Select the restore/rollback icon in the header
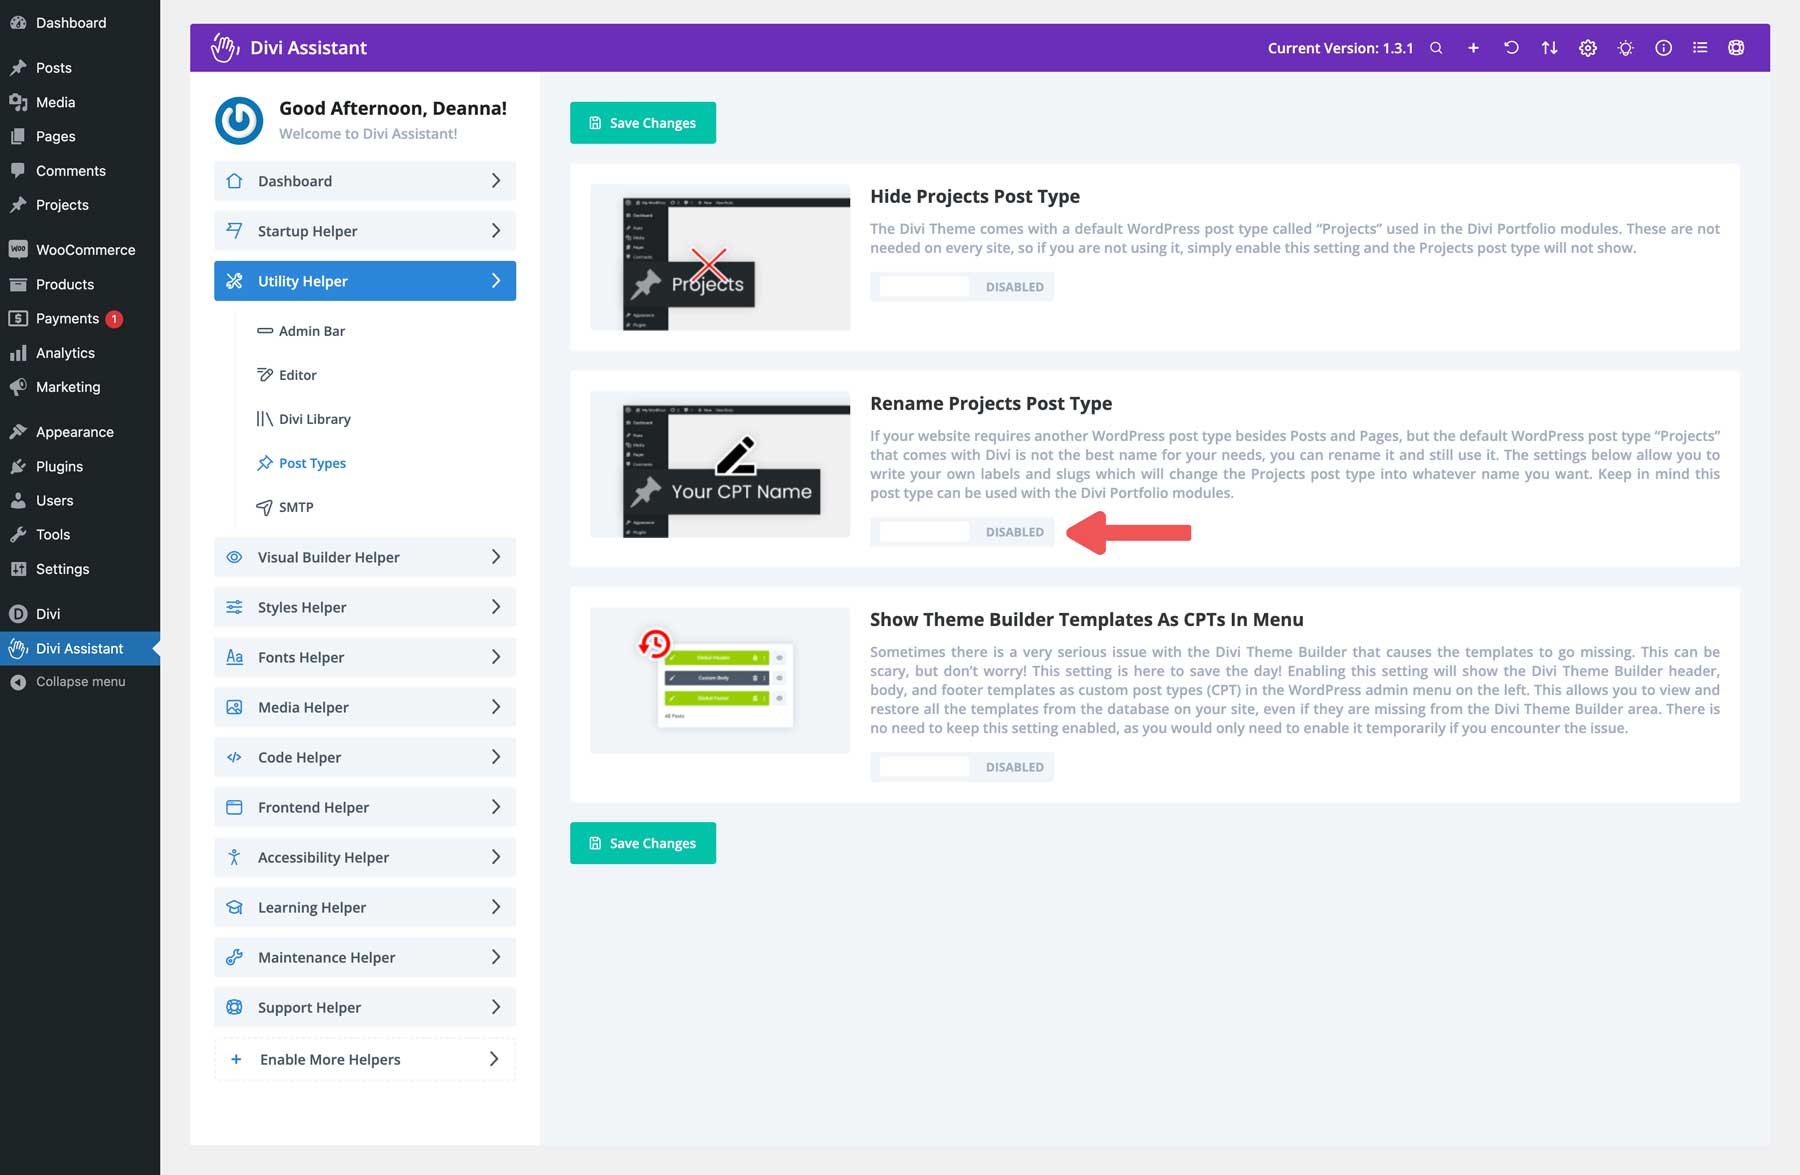1800x1175 pixels. [1511, 47]
